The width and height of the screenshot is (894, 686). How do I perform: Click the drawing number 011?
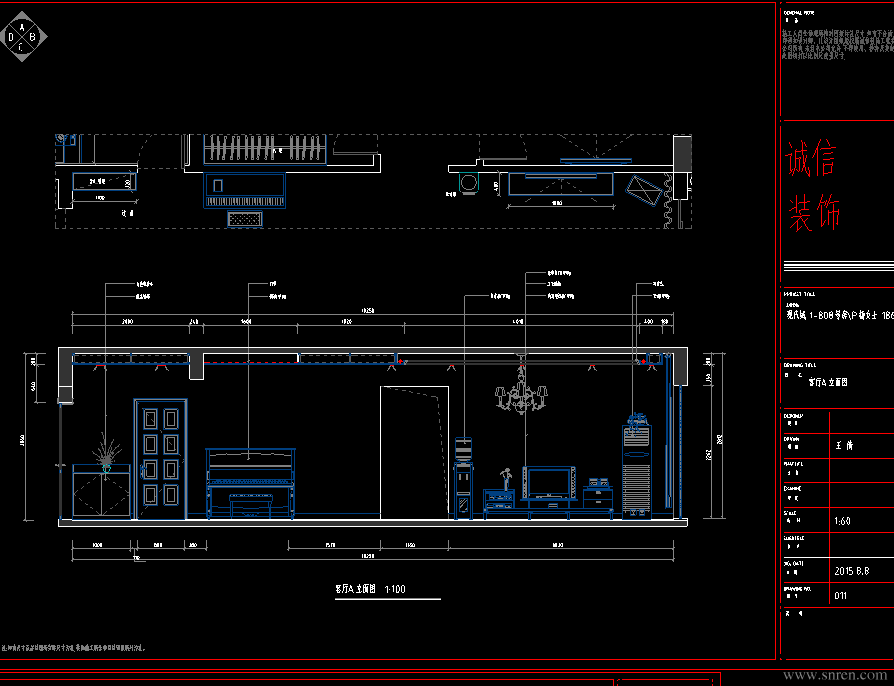click(x=840, y=596)
